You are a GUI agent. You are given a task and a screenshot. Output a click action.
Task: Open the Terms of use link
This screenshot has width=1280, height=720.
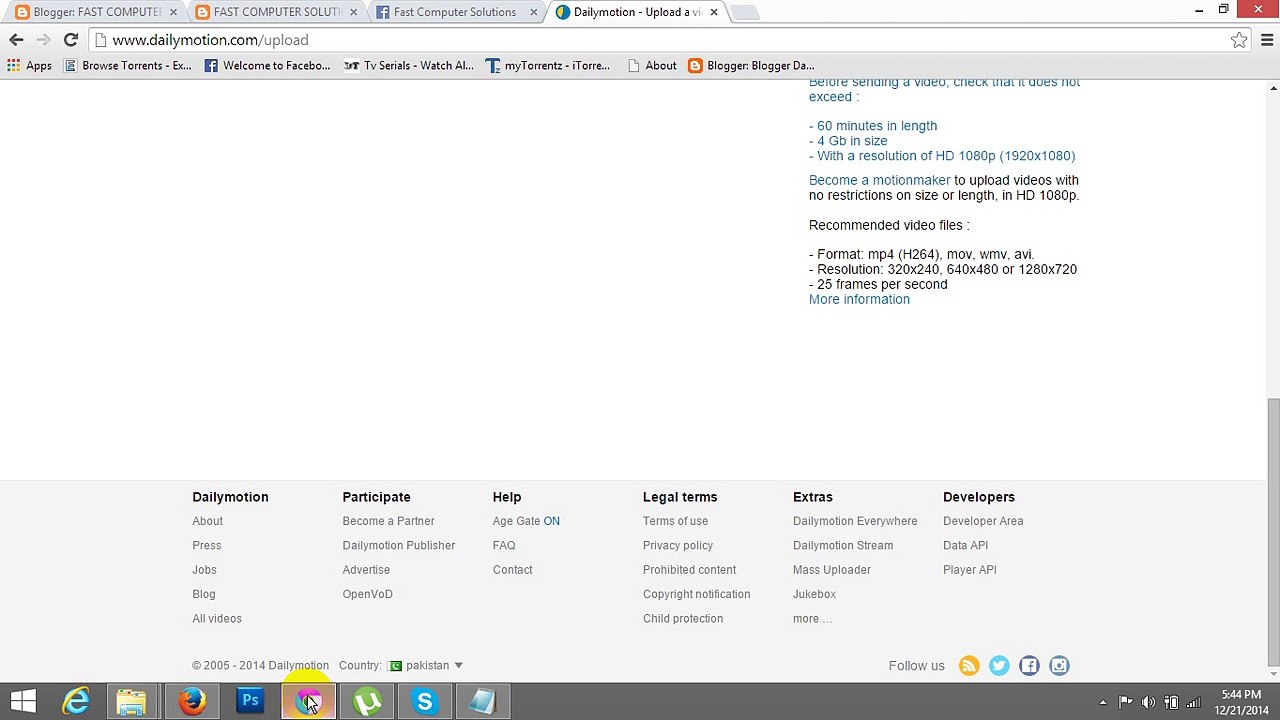pyautogui.click(x=675, y=521)
